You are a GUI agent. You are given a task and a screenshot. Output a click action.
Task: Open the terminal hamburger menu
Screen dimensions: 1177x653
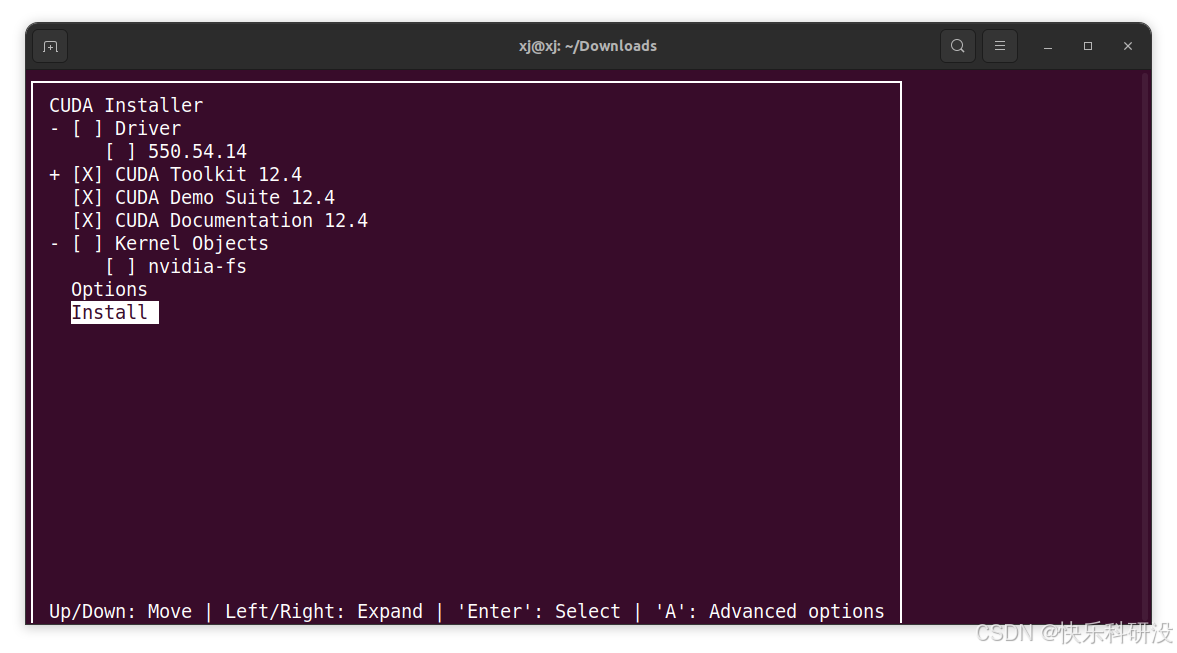coord(999,46)
